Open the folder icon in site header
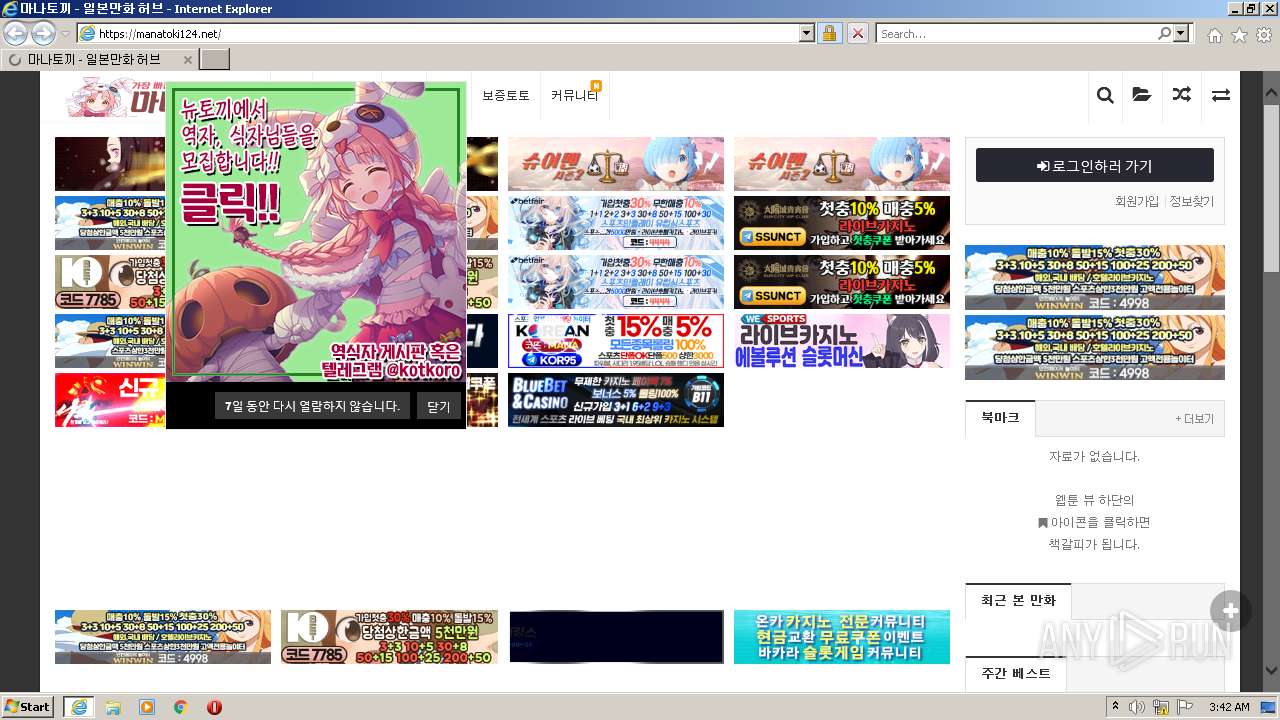This screenshot has width=1280, height=720. point(1141,95)
